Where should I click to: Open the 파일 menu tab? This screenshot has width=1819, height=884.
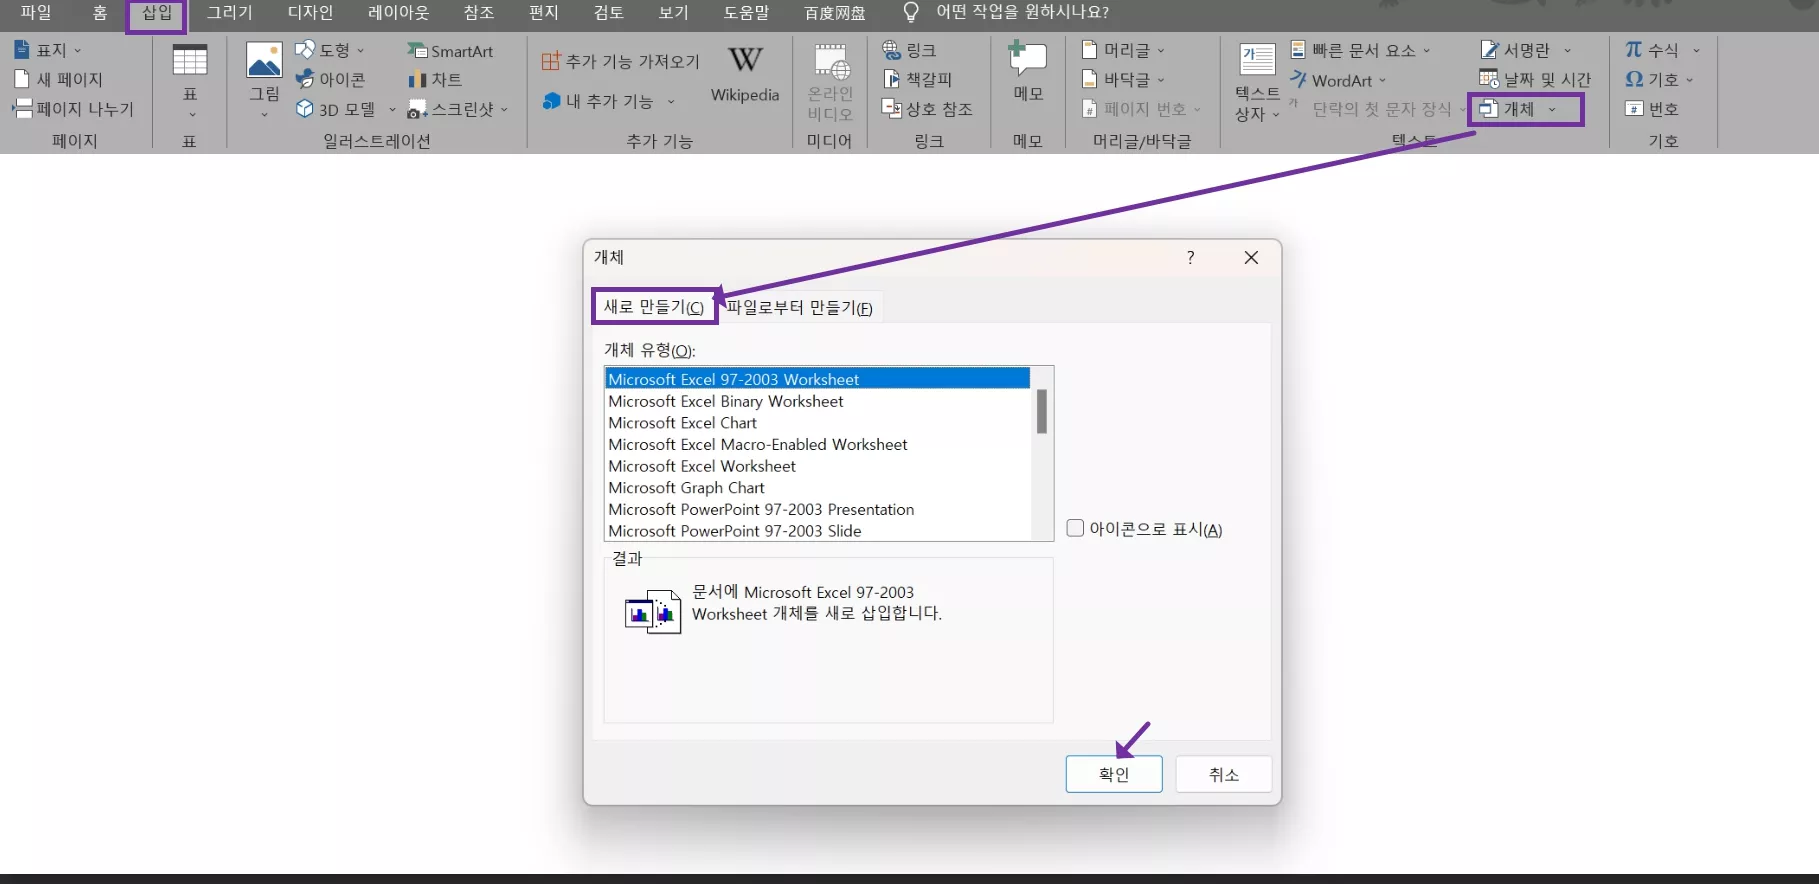tap(36, 13)
